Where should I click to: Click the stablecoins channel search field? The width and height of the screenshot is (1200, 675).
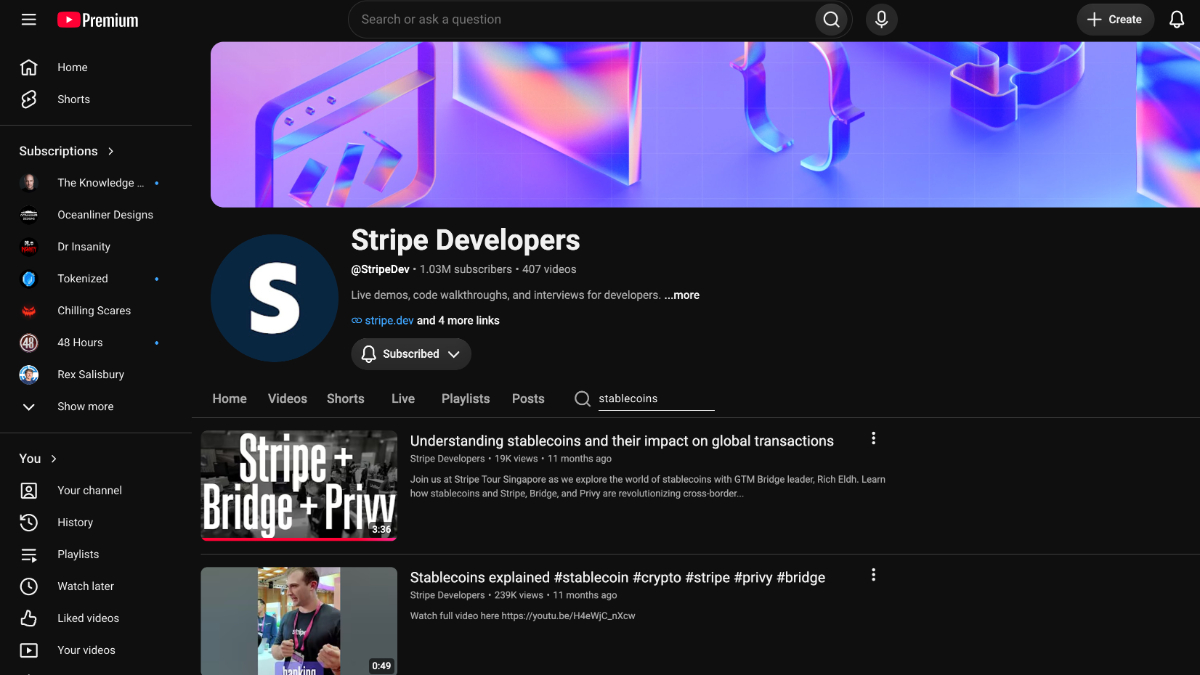tap(656, 398)
